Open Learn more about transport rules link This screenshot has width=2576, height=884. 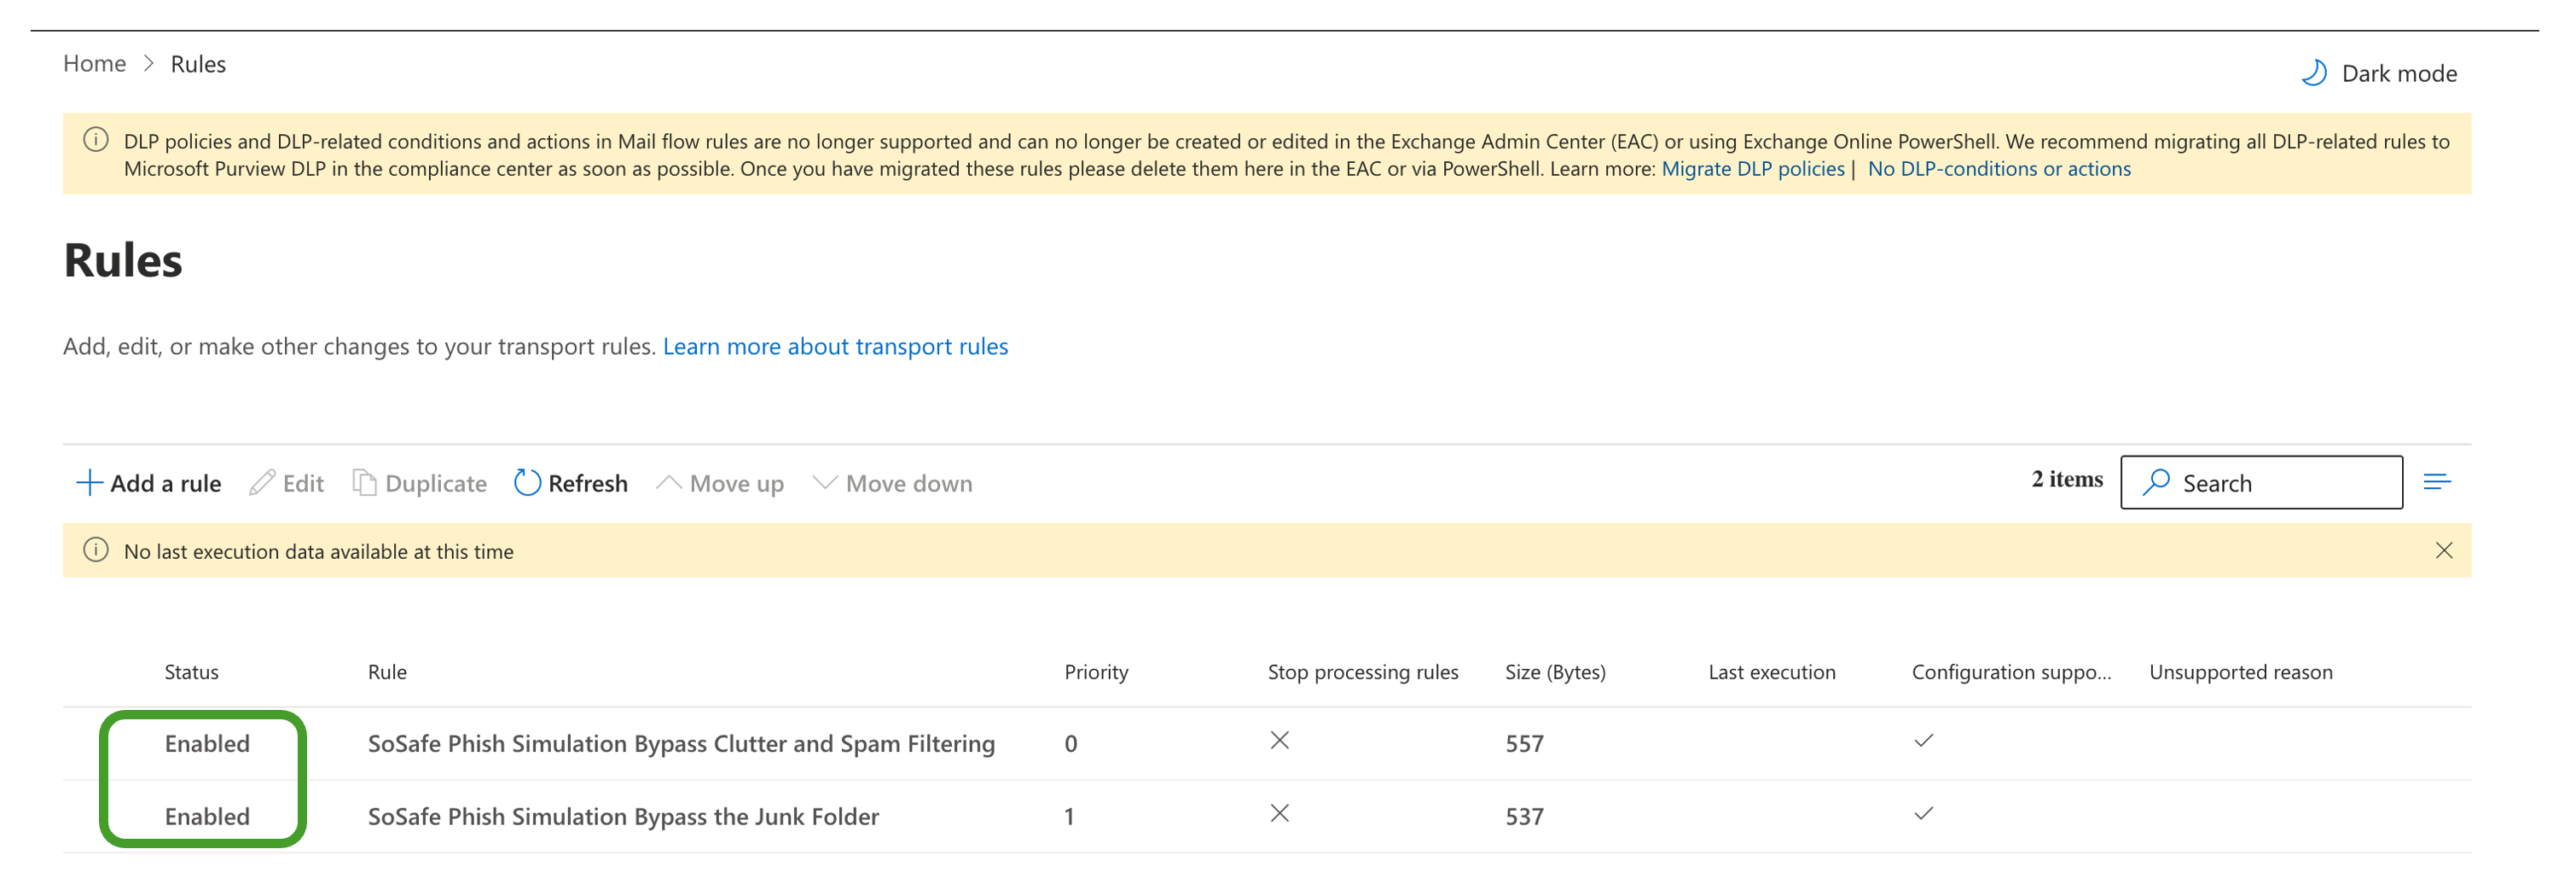pos(835,346)
